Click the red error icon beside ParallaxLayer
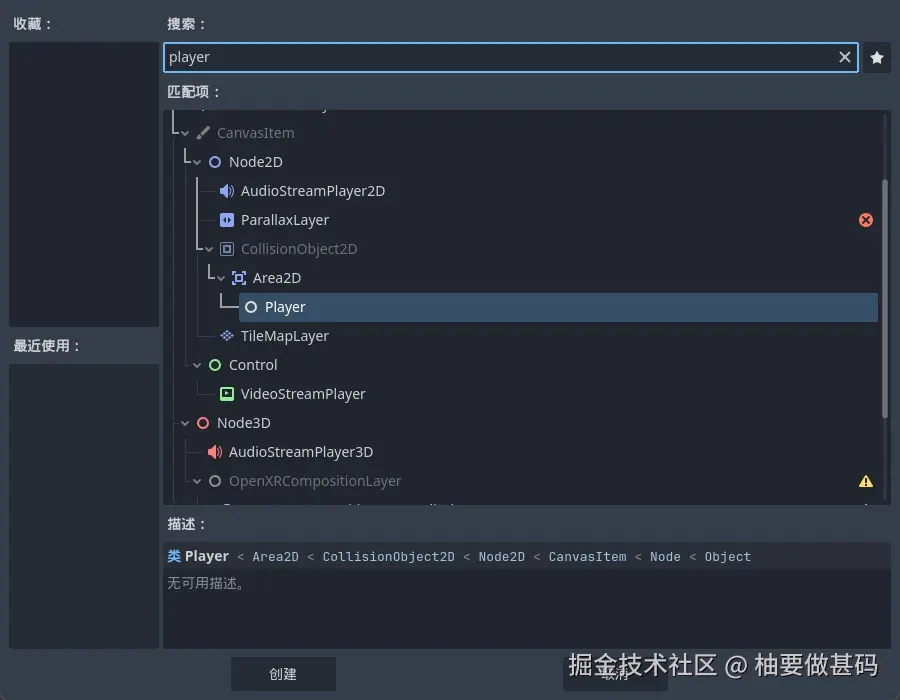This screenshot has width=900, height=700. 865,219
